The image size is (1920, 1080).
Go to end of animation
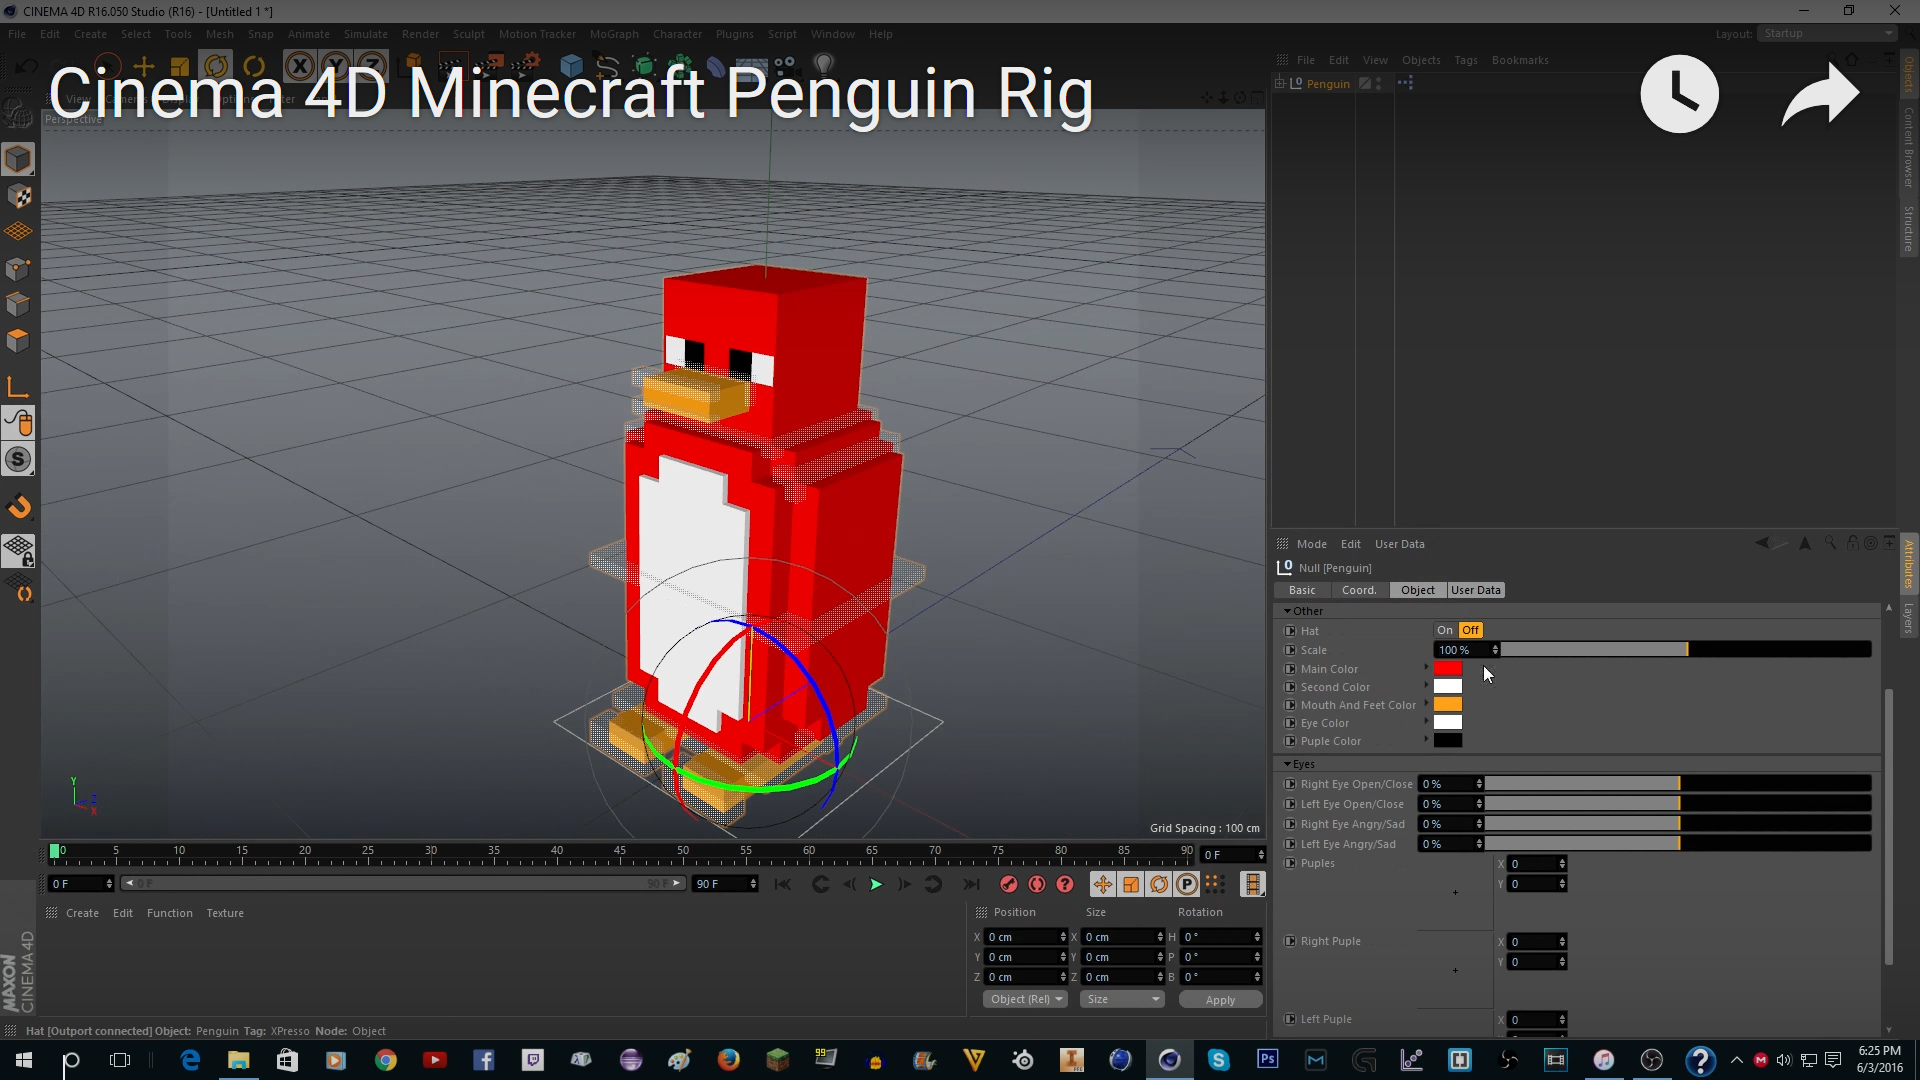click(x=970, y=884)
